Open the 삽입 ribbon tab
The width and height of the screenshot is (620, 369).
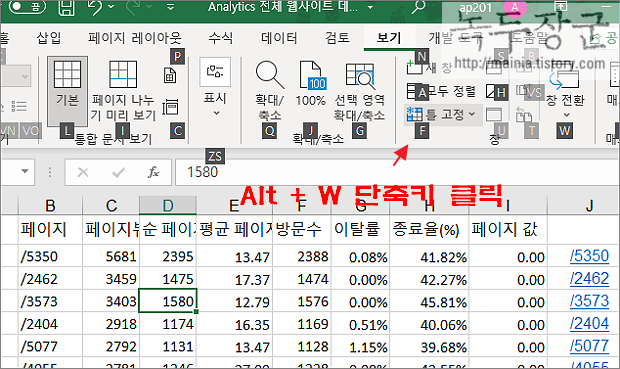[49, 38]
